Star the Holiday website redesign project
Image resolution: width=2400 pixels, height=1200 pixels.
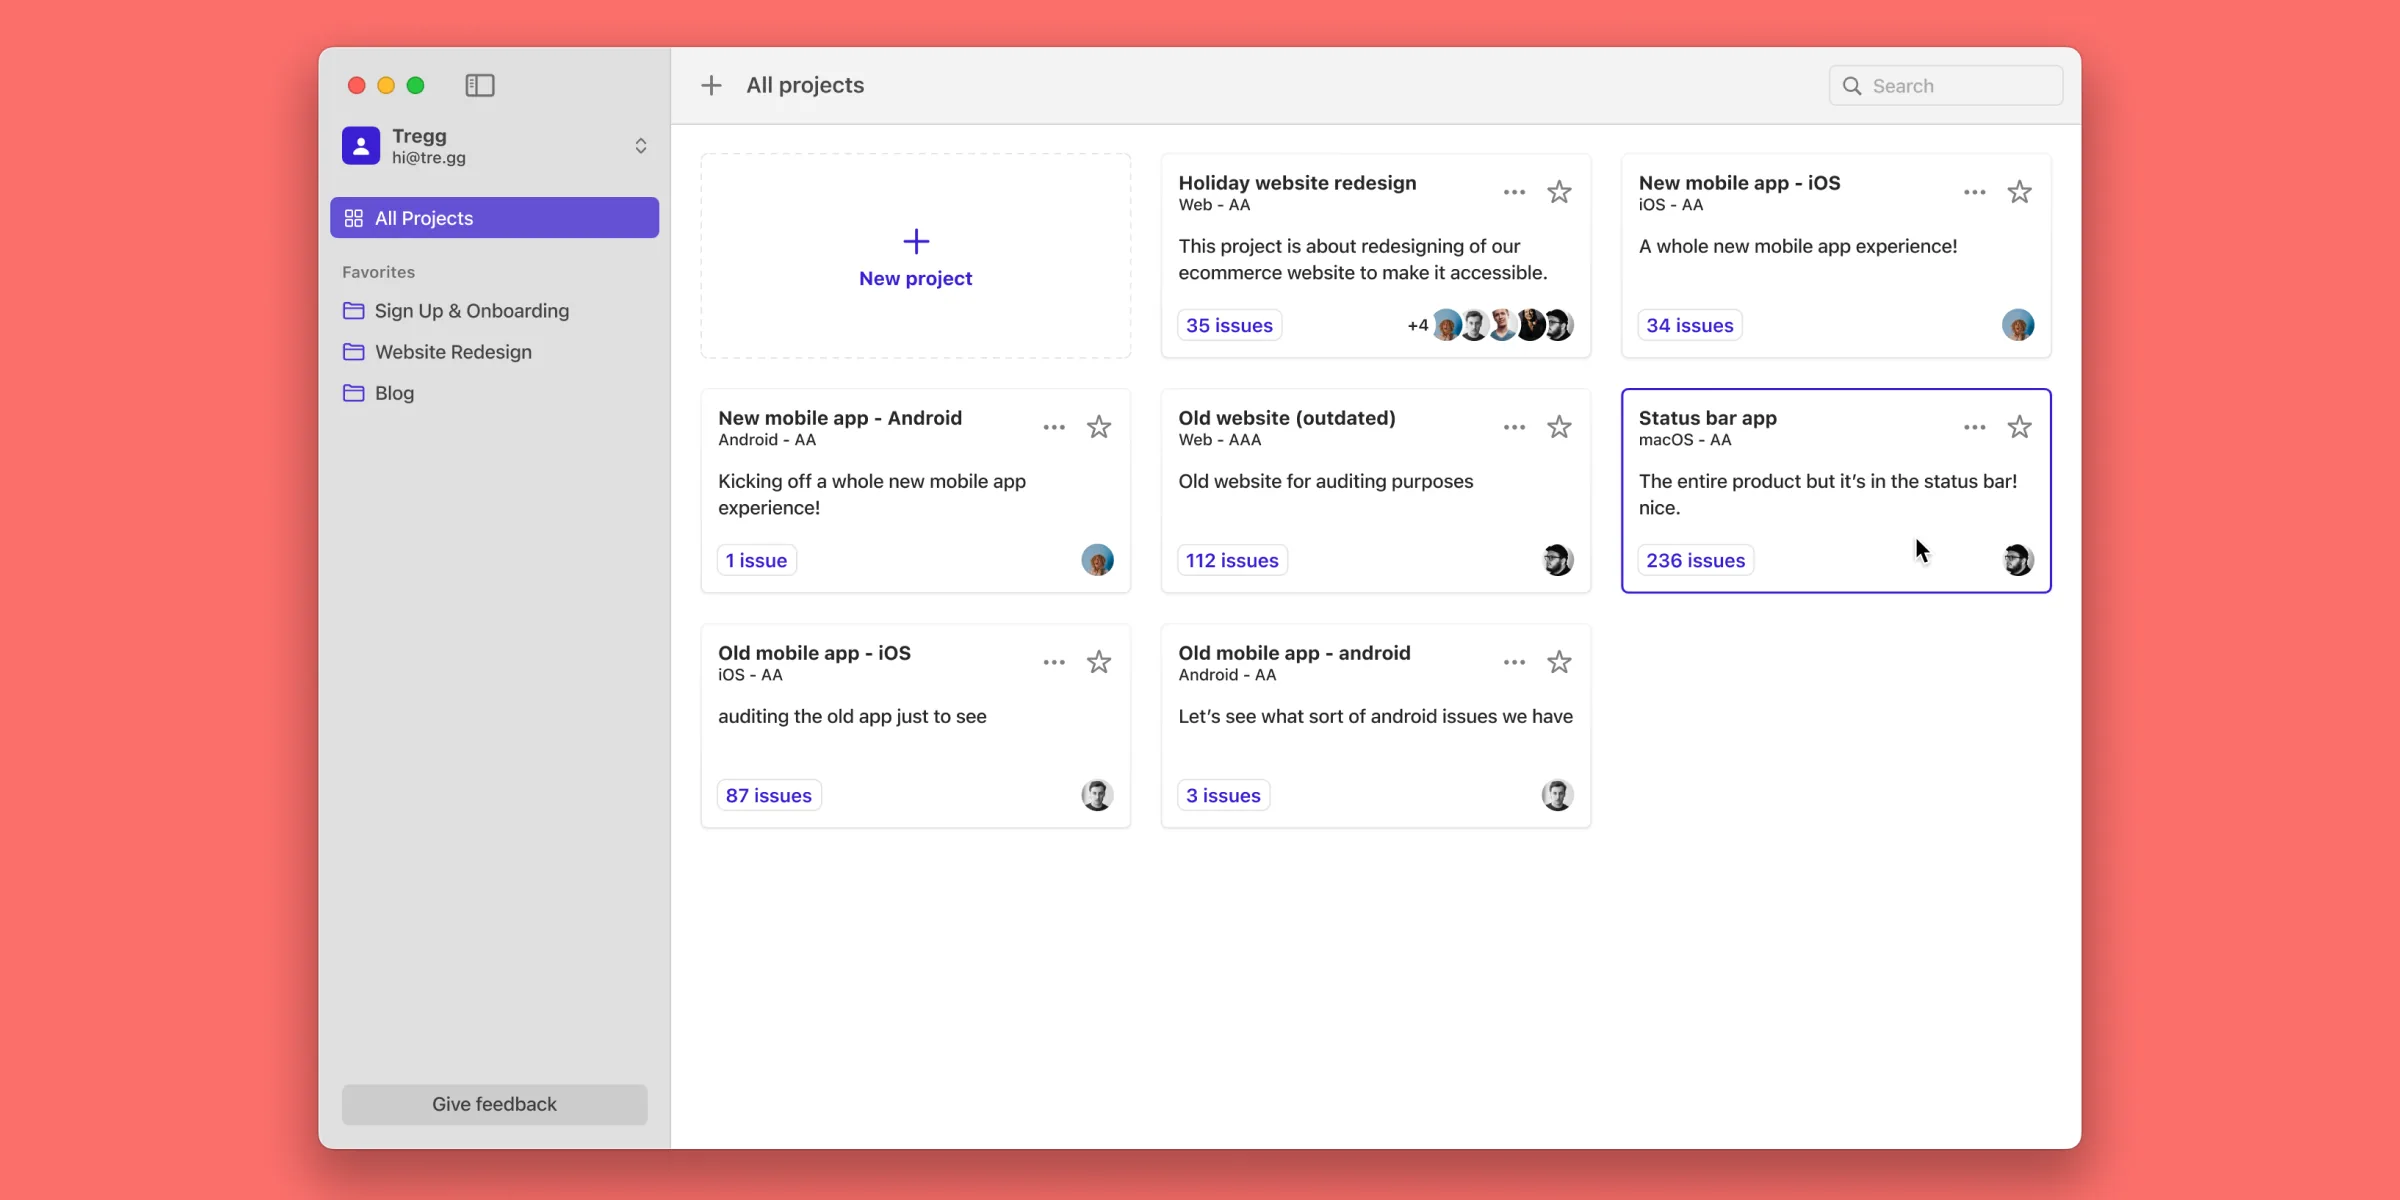[1559, 191]
